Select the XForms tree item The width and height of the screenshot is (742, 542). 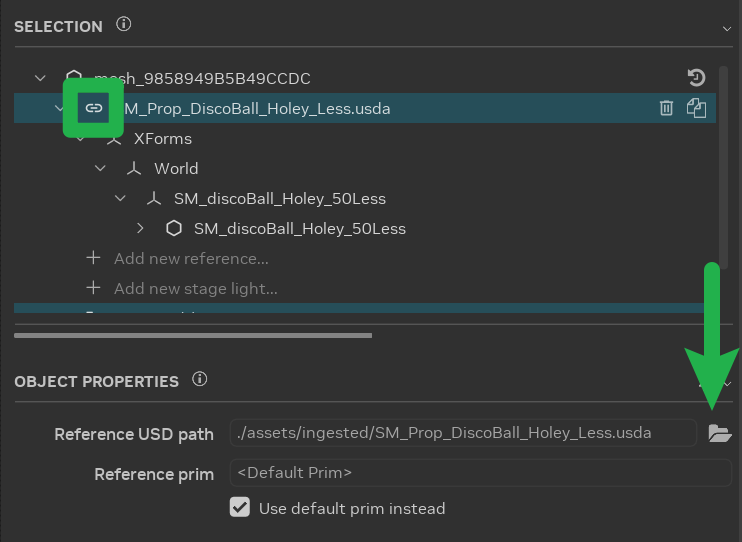tap(162, 138)
